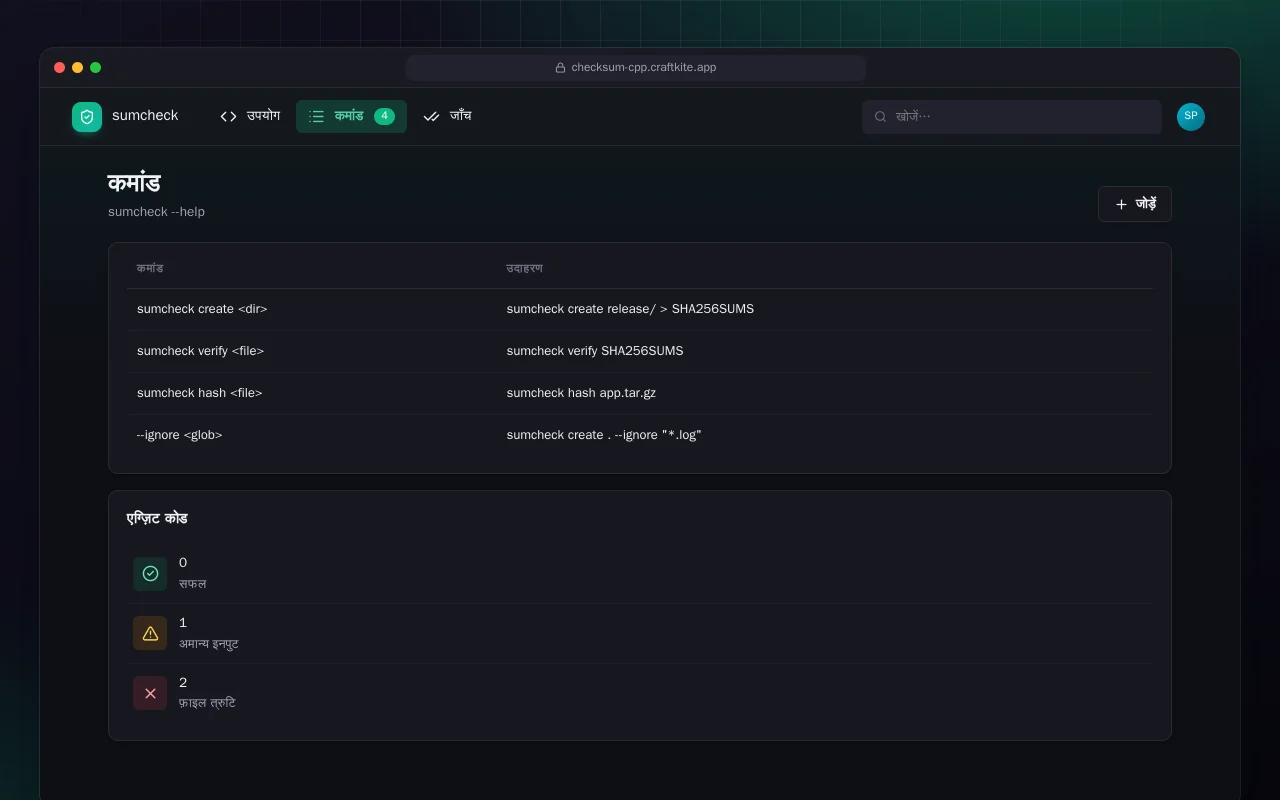
Task: Click the magnifier icon in search box
Action: coord(881,116)
